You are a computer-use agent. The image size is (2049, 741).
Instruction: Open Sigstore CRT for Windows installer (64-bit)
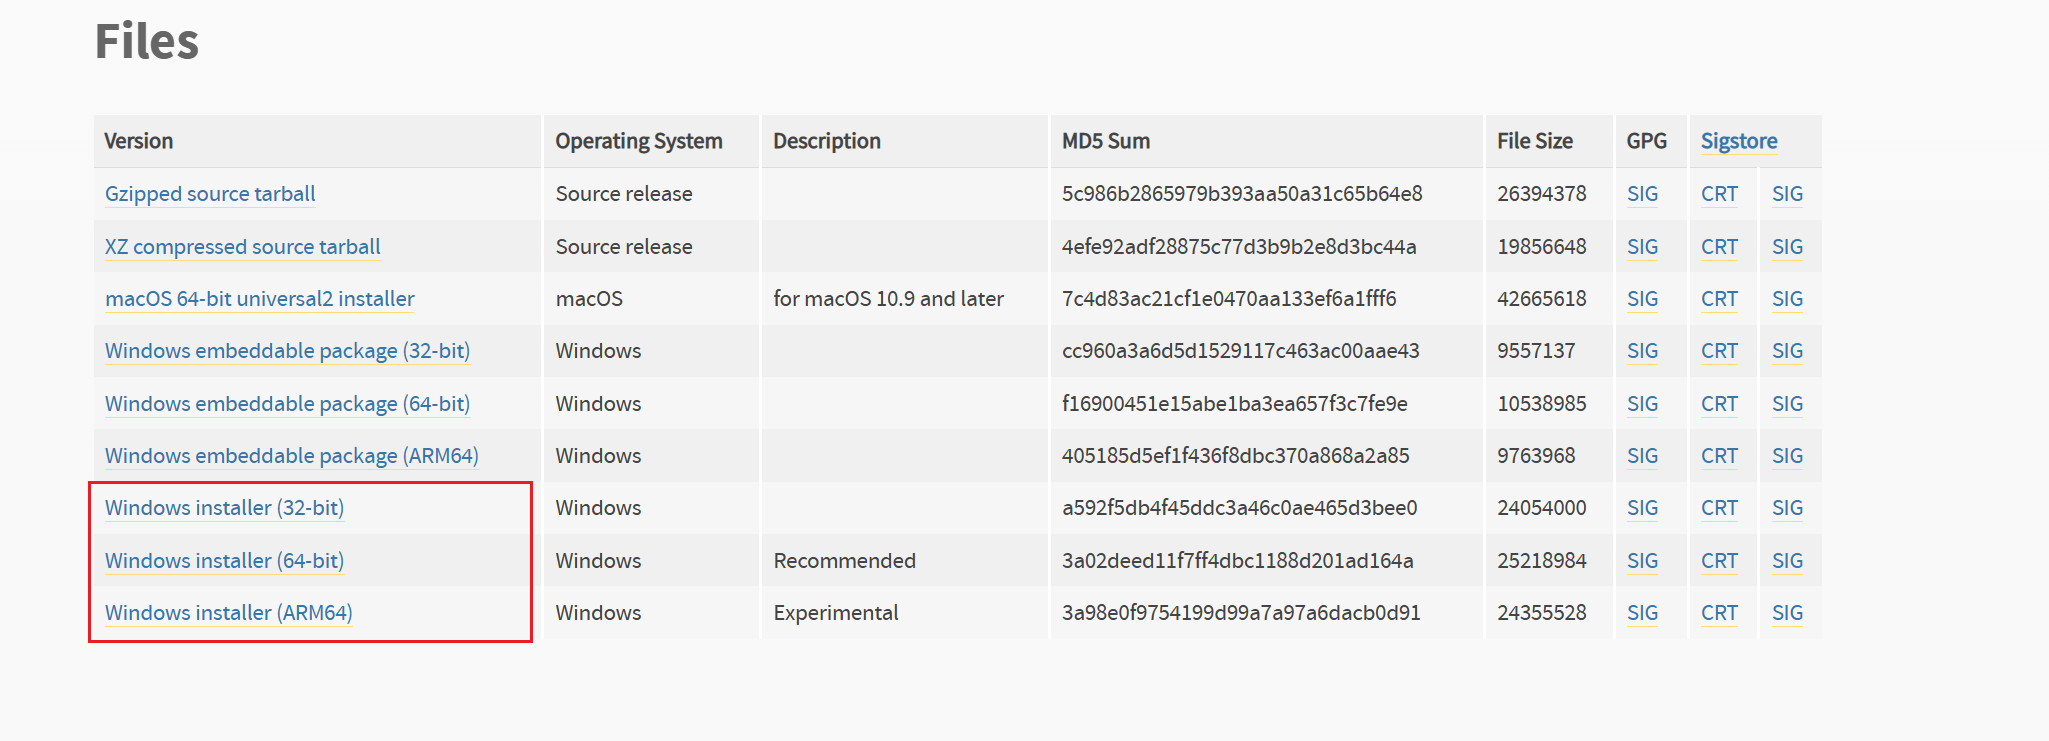(1719, 561)
